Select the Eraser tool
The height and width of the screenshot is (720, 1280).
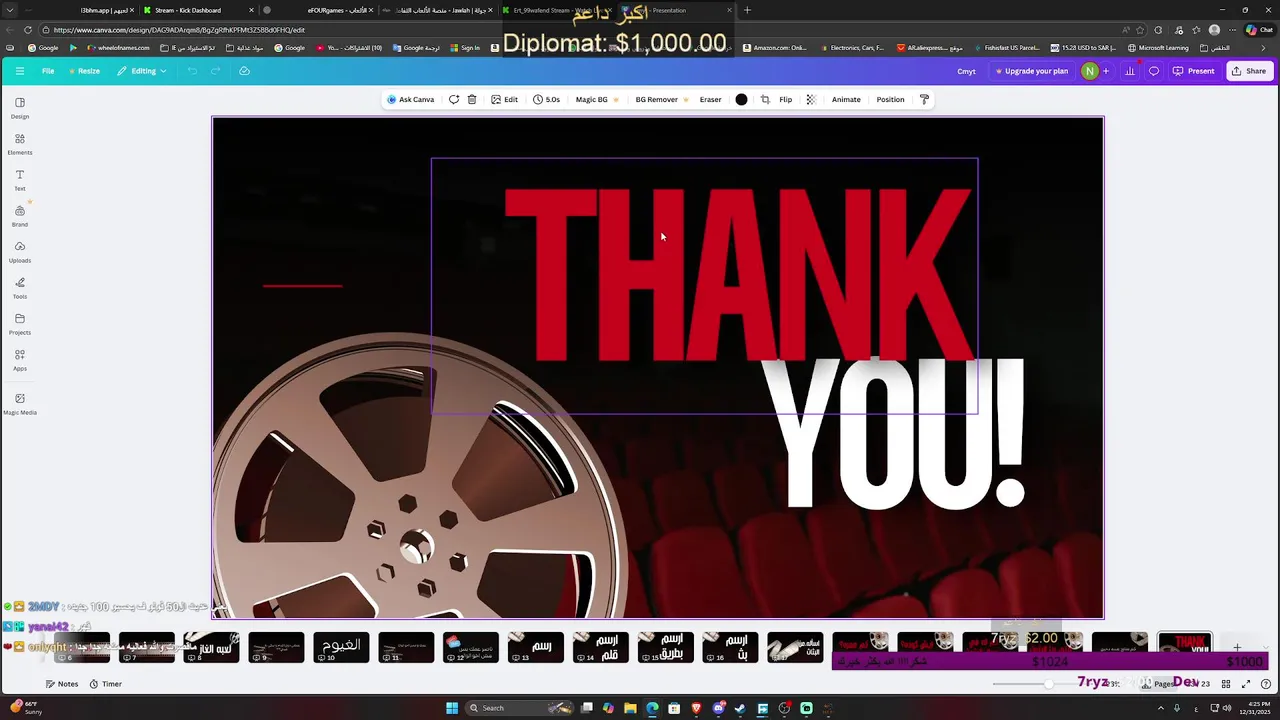click(710, 99)
